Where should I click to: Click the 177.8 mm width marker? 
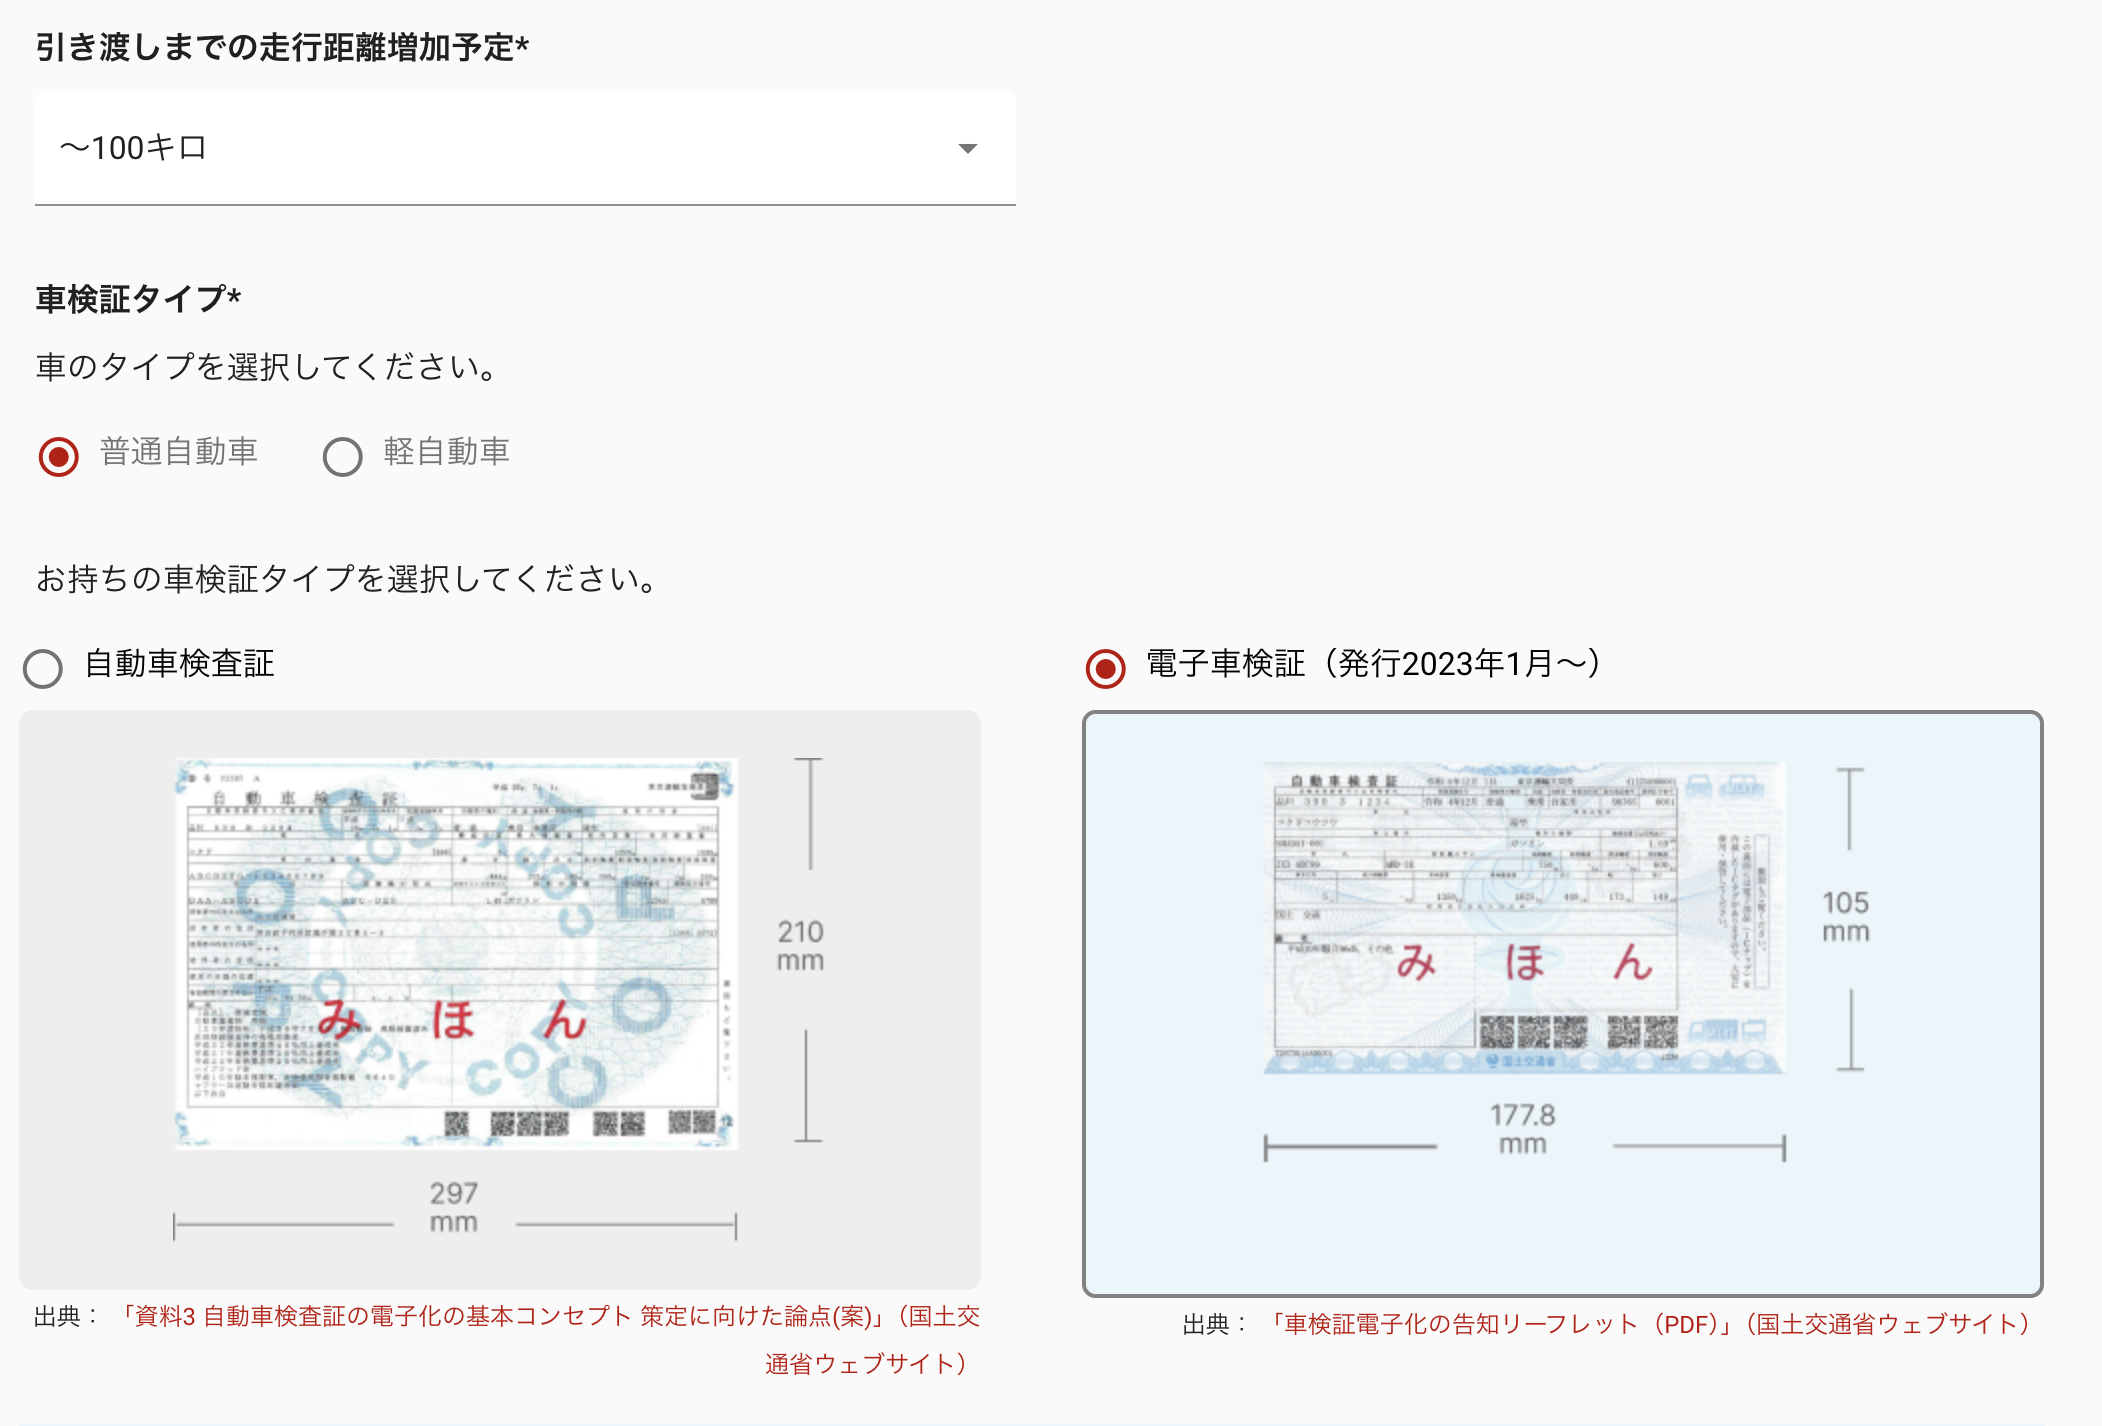(x=1523, y=1129)
